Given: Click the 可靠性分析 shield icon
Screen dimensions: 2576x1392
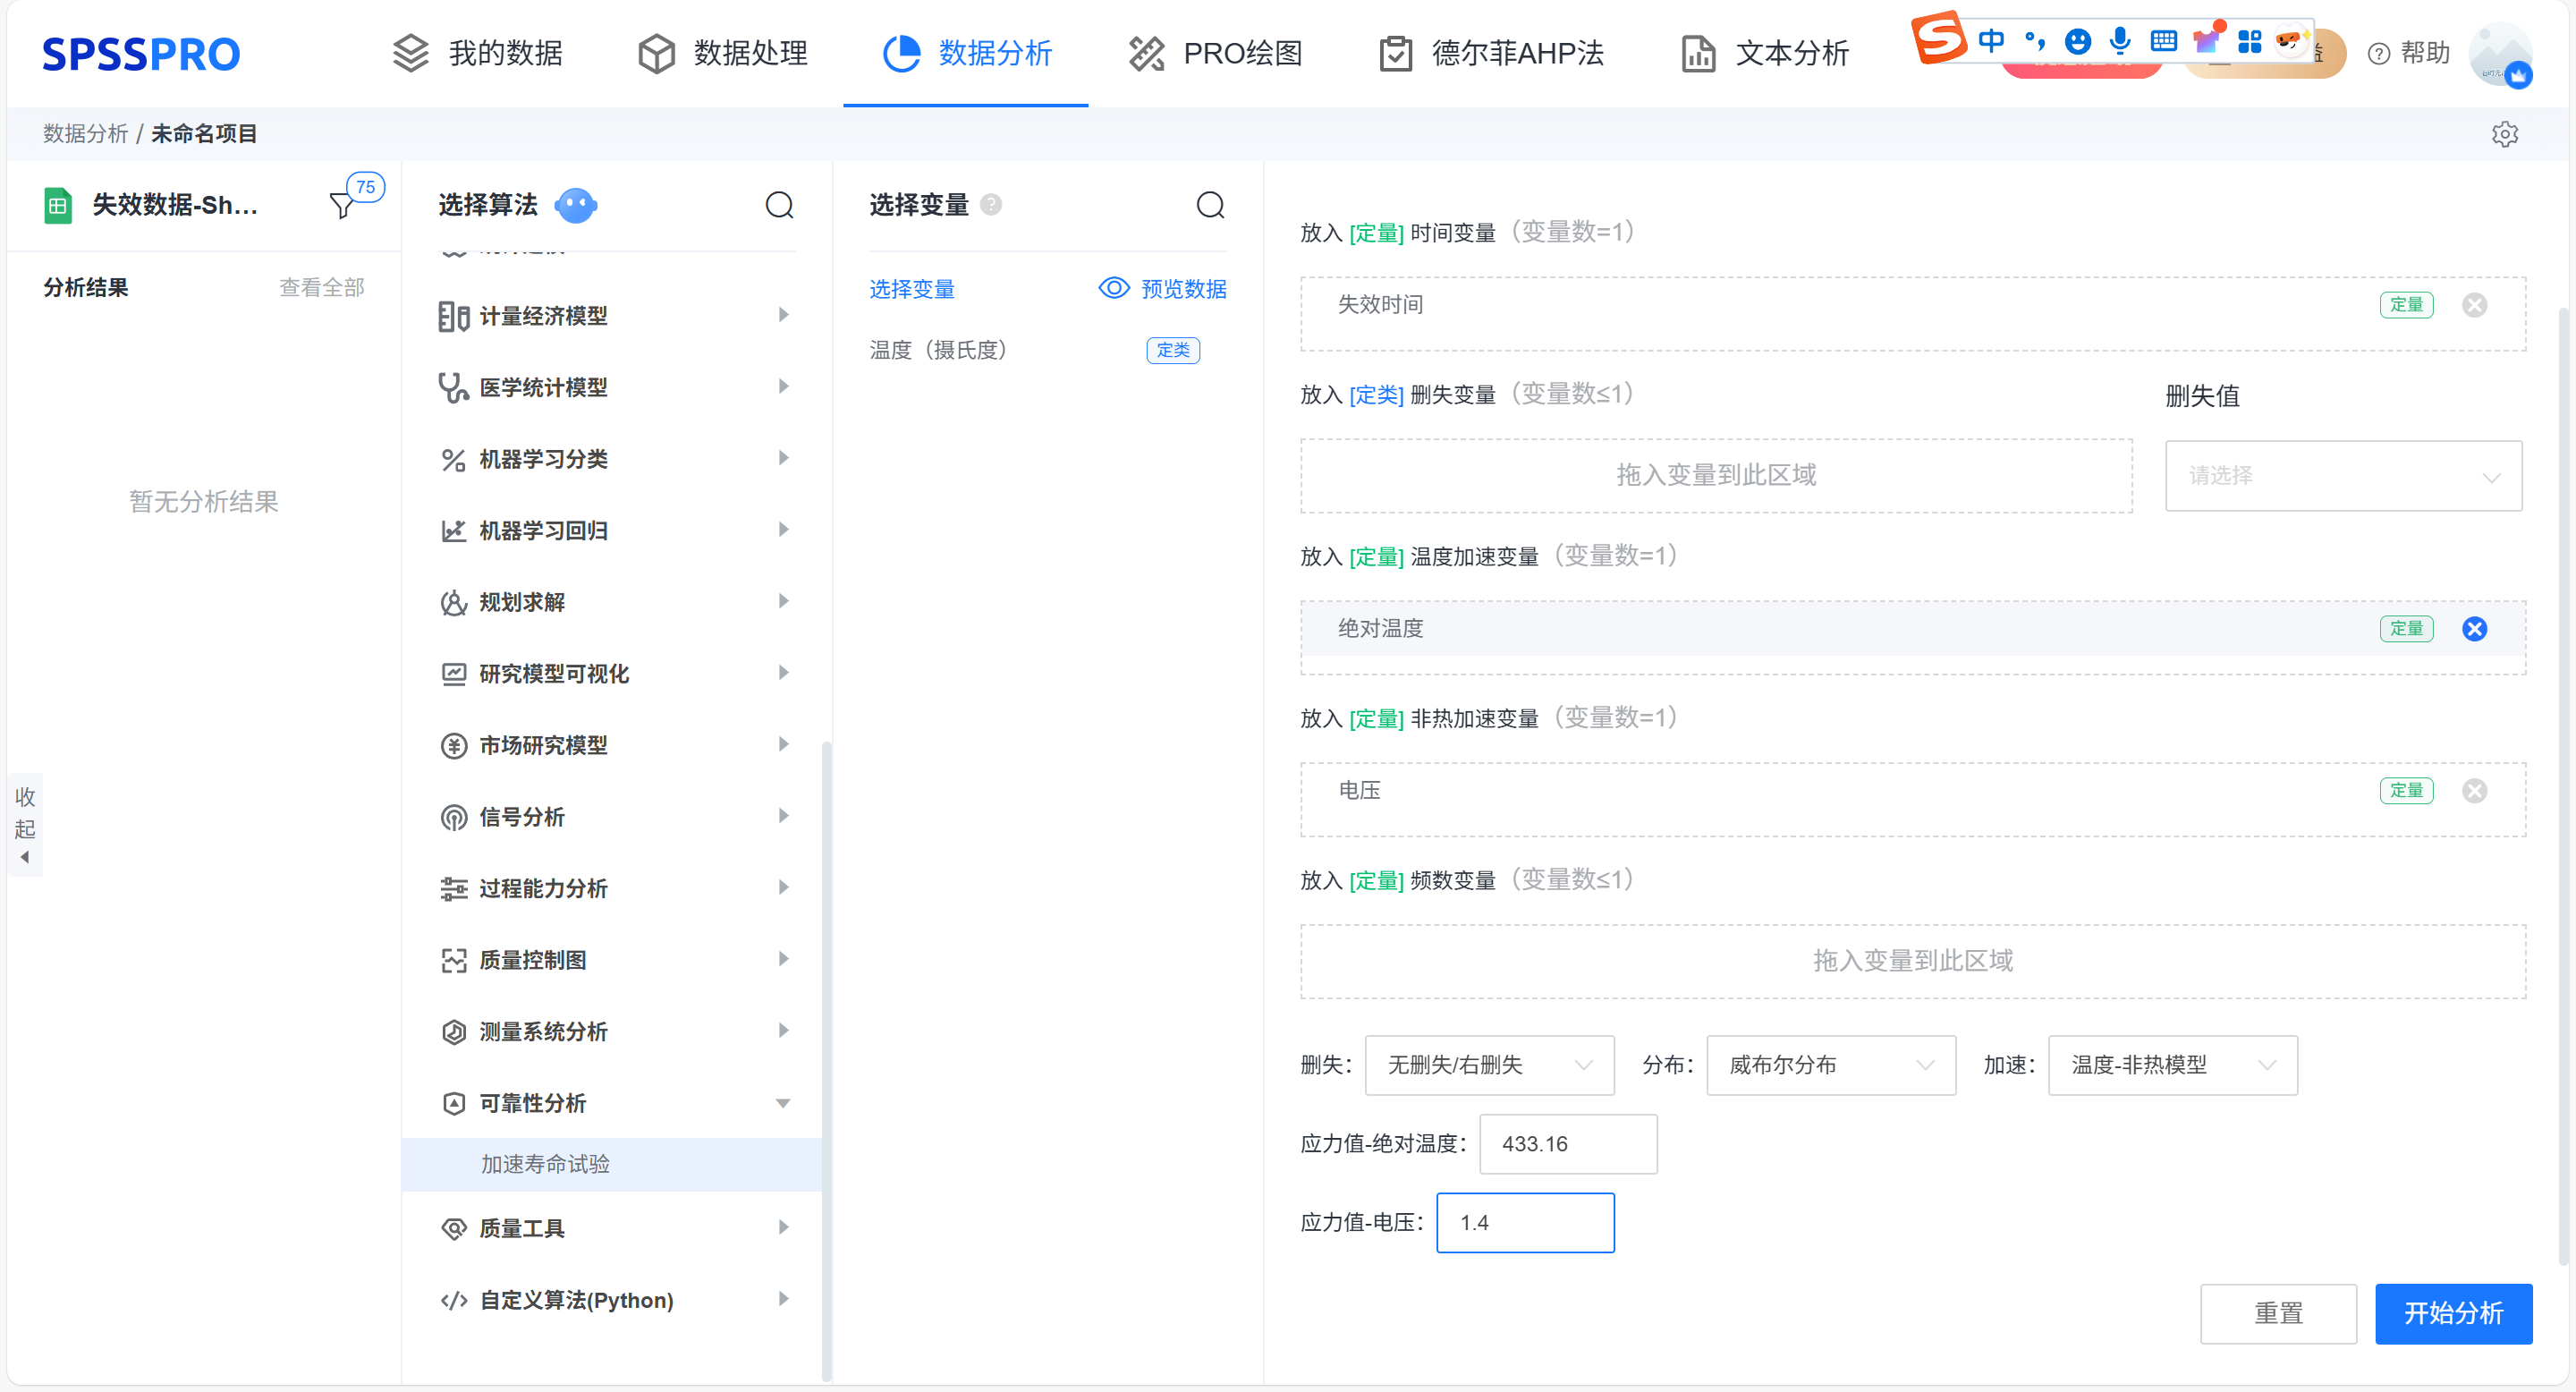Looking at the screenshot, I should pos(453,1103).
